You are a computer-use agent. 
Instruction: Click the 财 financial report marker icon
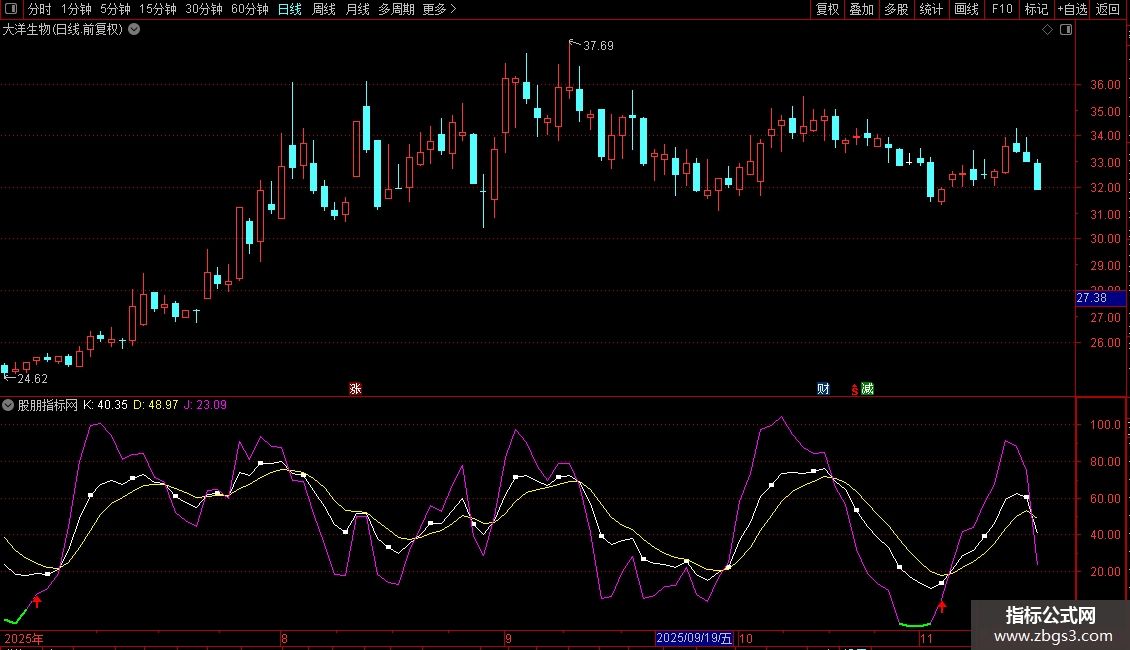point(823,389)
